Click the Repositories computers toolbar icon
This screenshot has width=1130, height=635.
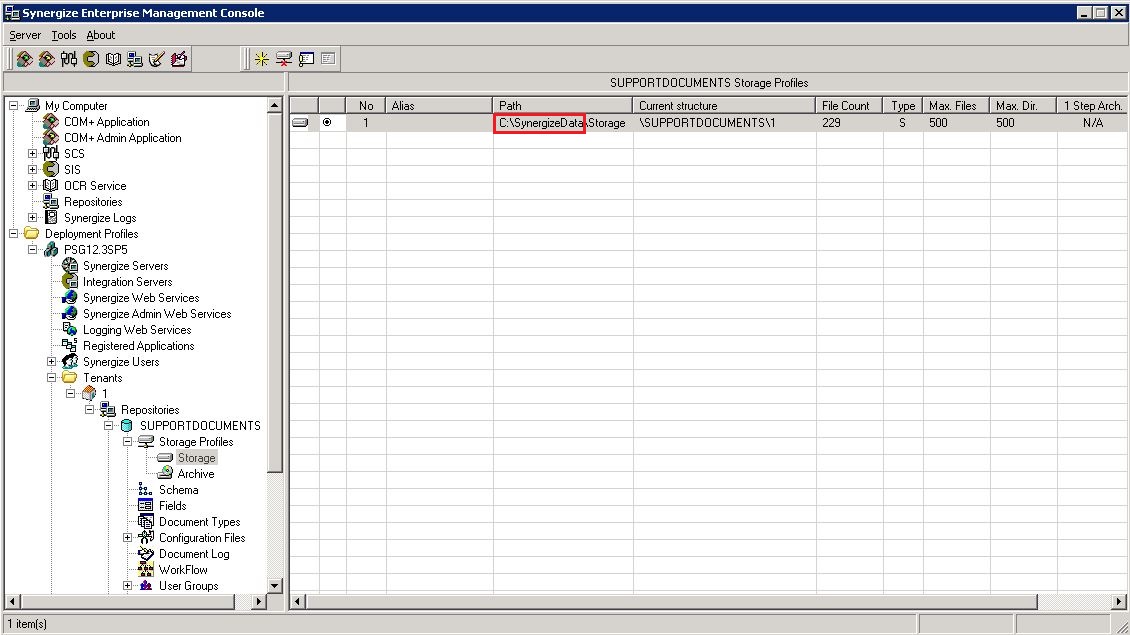click(x=135, y=59)
